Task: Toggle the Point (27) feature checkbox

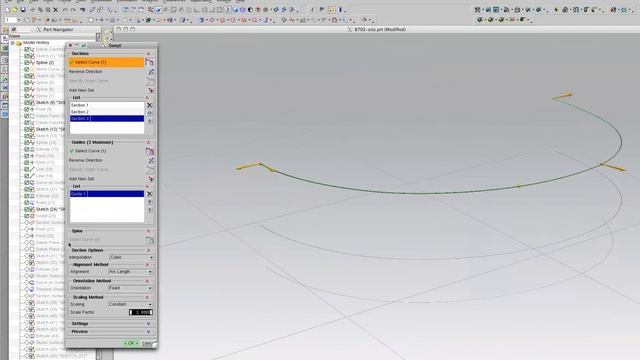Action: [x=27, y=229]
